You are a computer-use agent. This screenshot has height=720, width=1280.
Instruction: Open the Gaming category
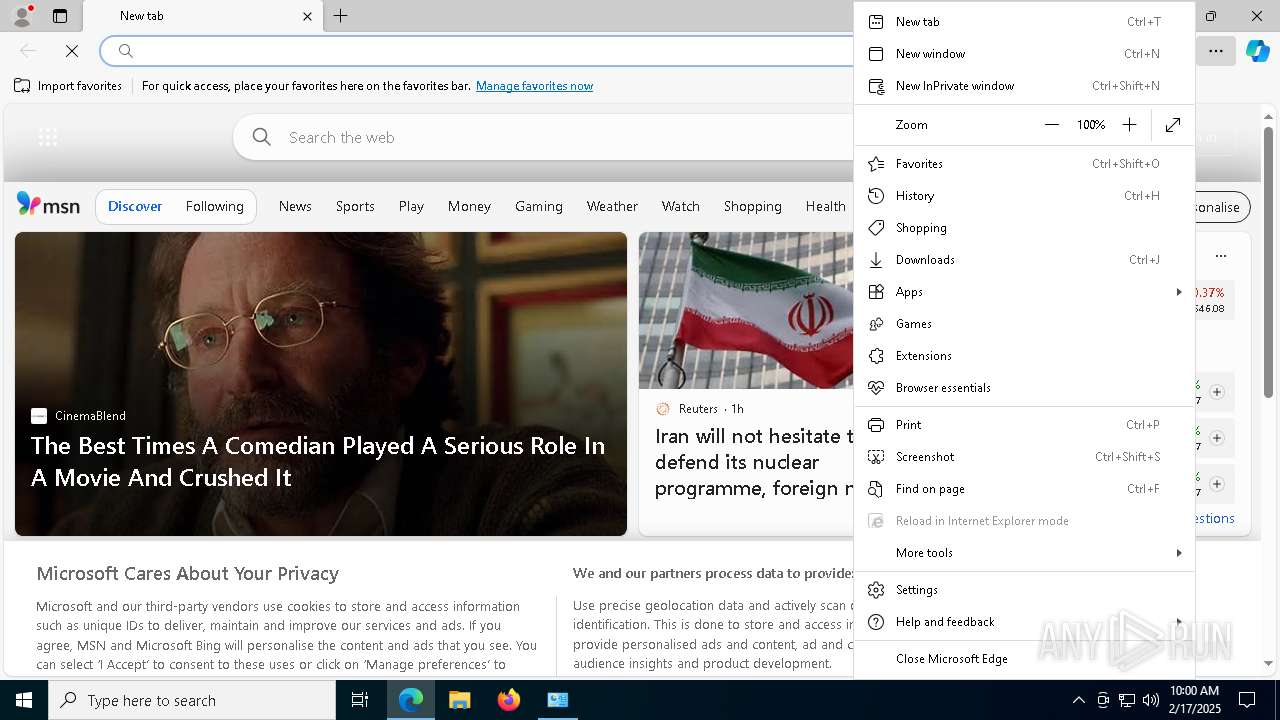[539, 206]
